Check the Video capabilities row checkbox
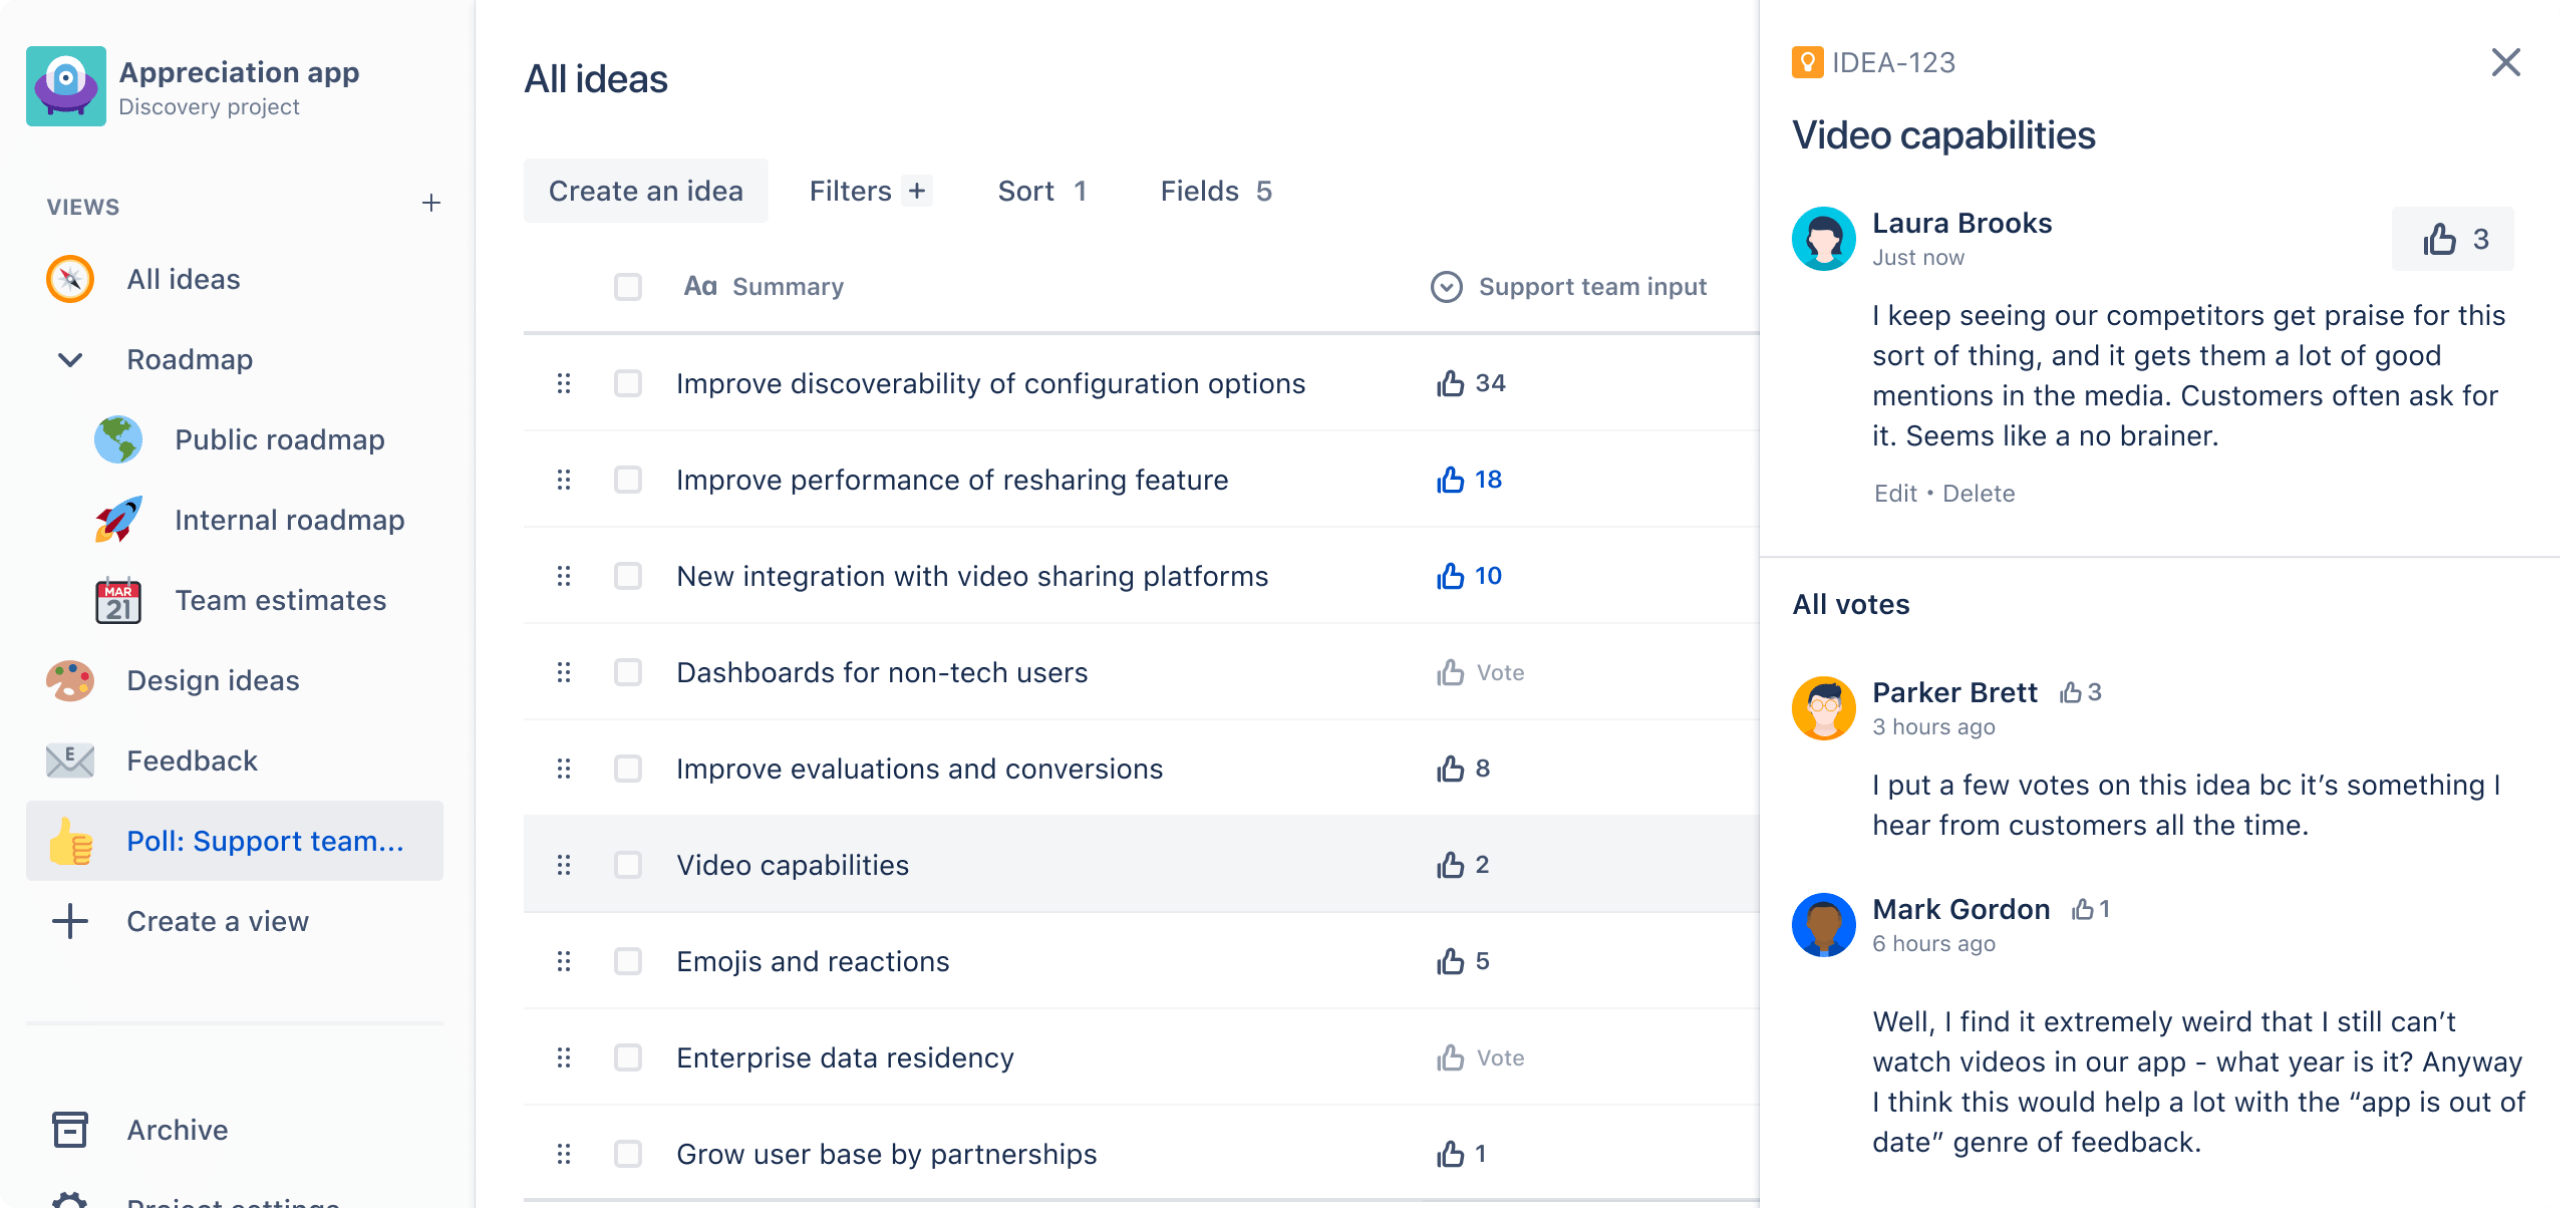This screenshot has height=1208, width=2560. click(x=628, y=865)
